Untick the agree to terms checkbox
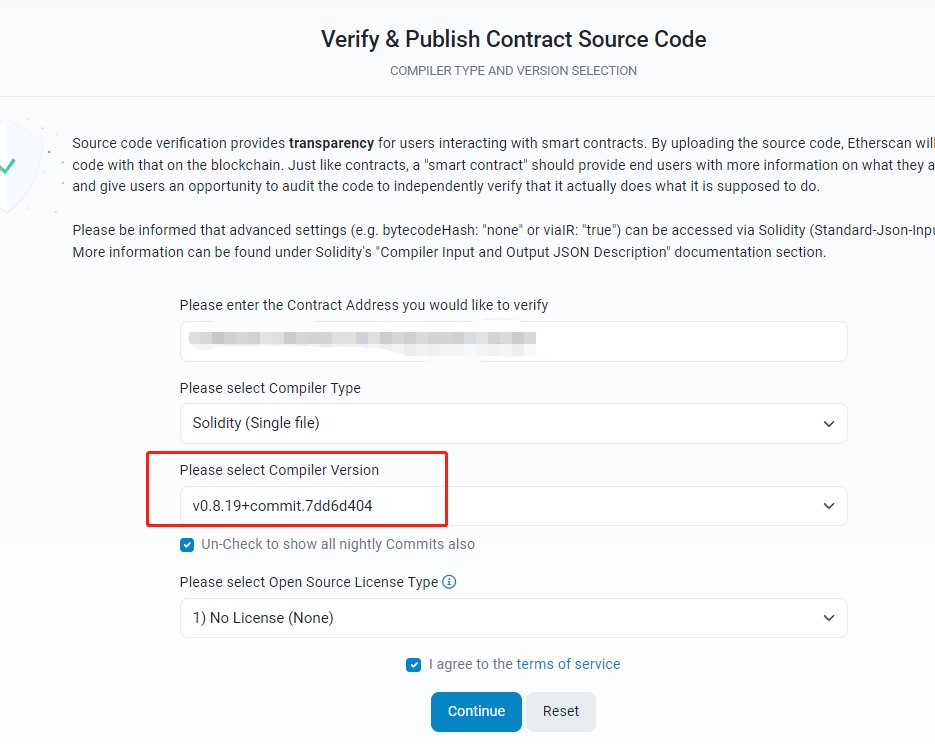The width and height of the screenshot is (935, 744). pyautogui.click(x=413, y=665)
